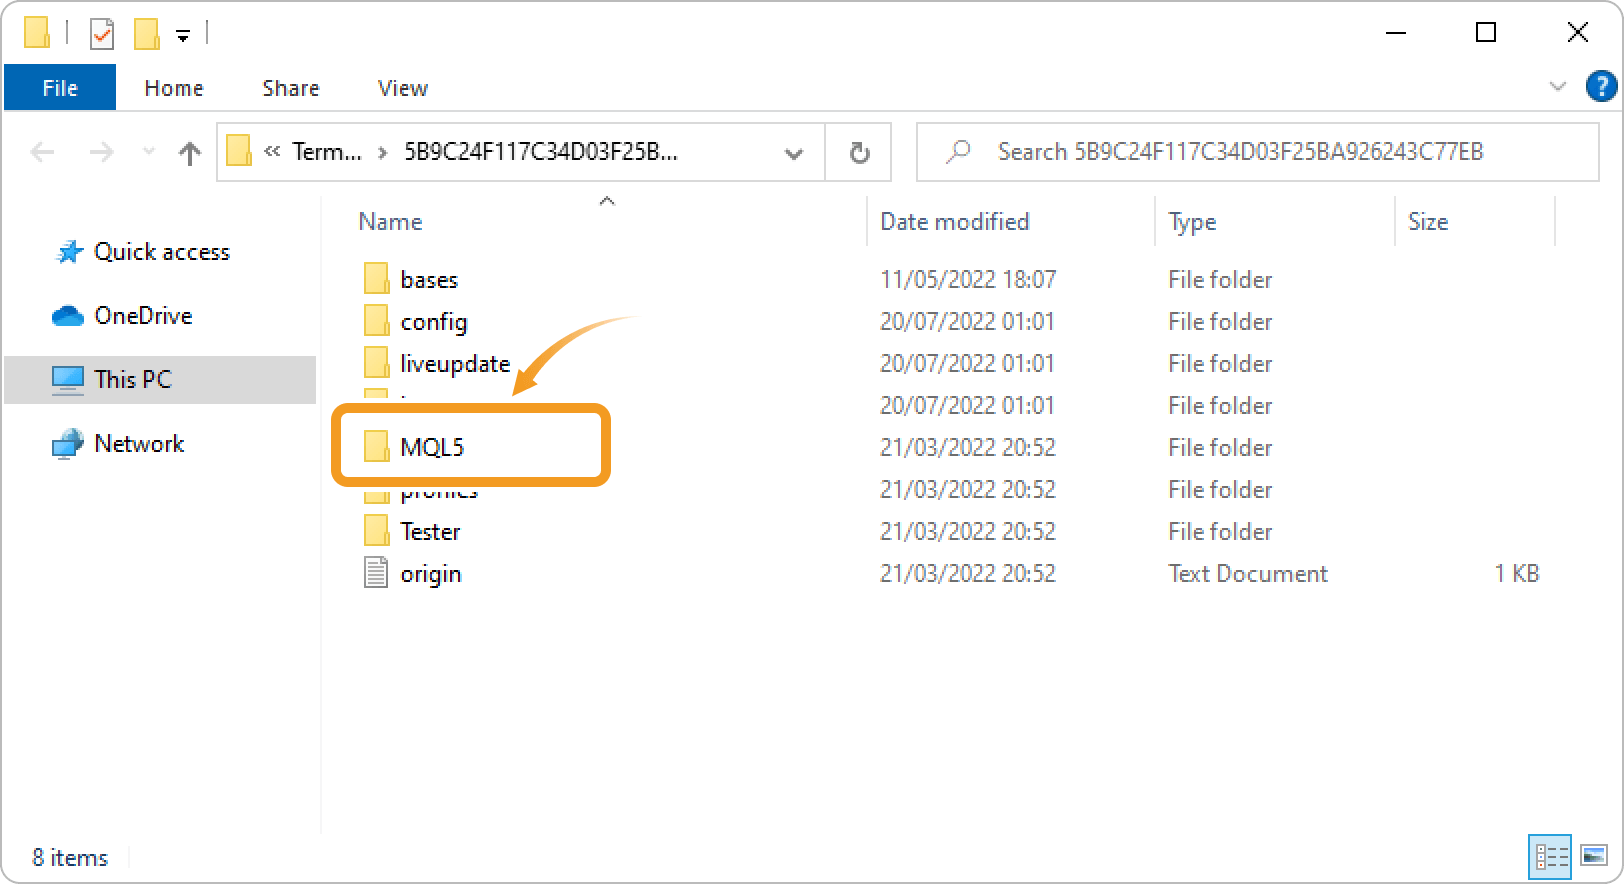This screenshot has width=1624, height=884.
Task: Open the Recent locations dropdown arrow
Action: 149,152
